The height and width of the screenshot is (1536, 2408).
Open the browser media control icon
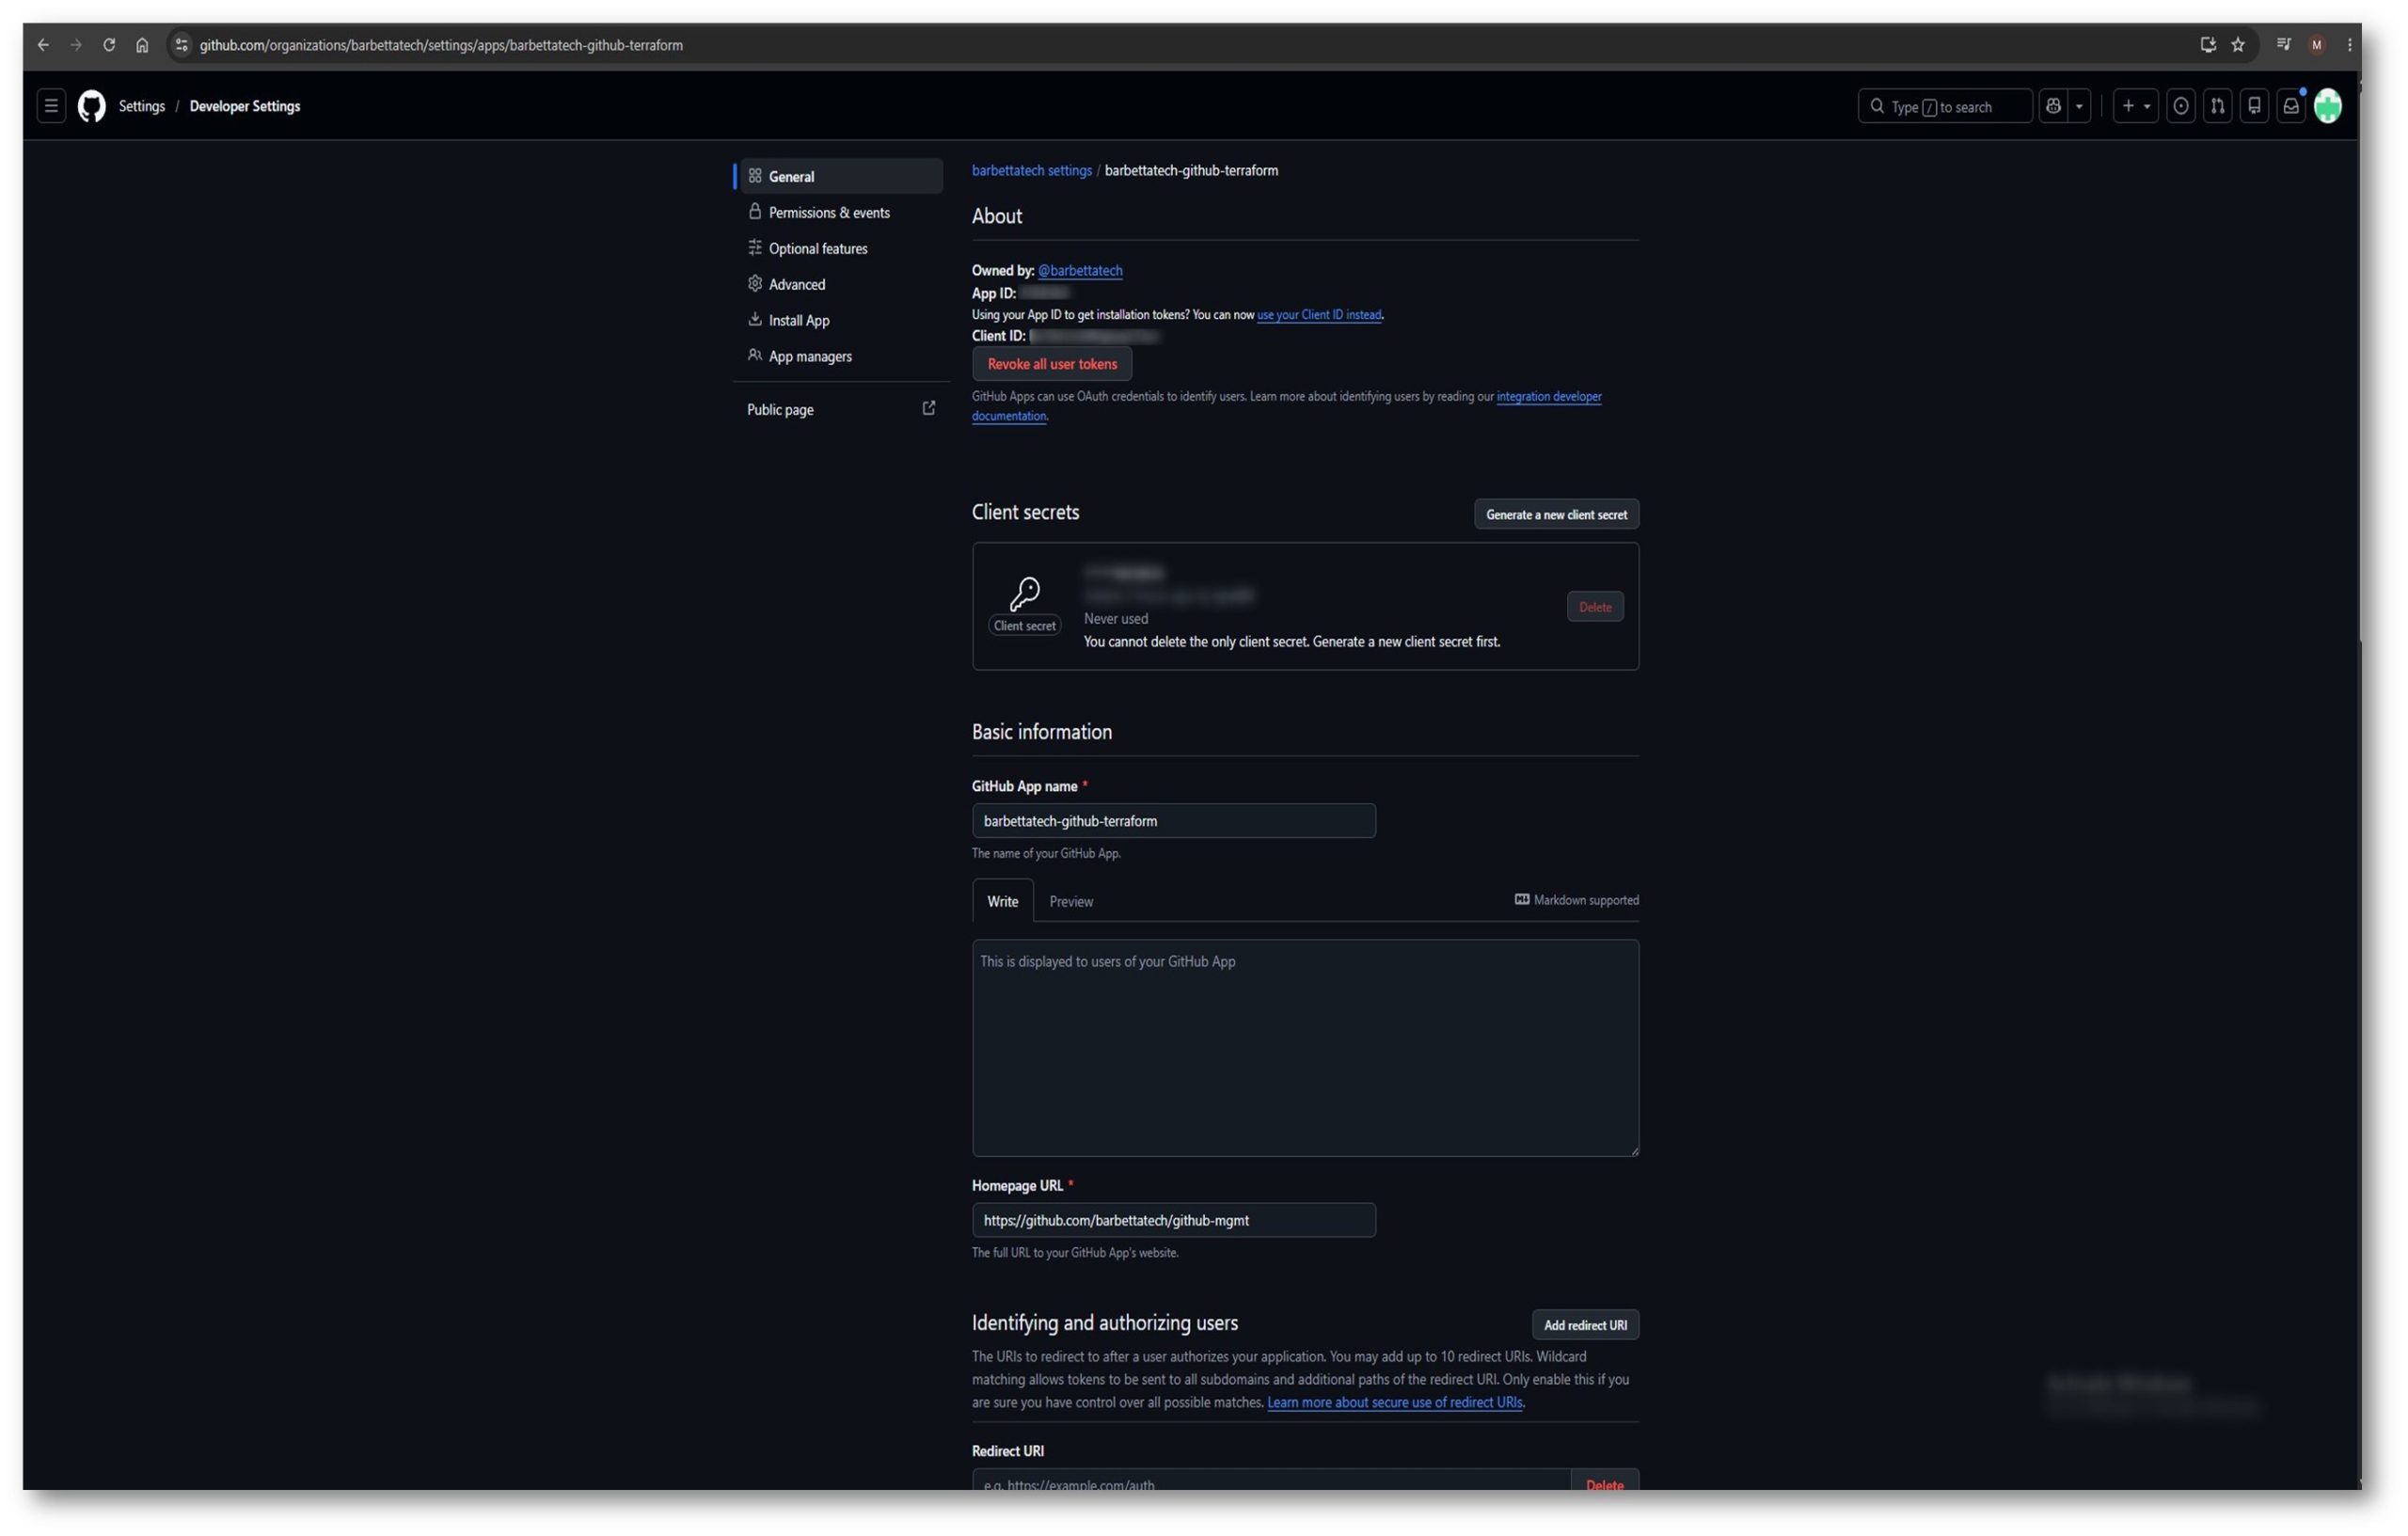2284,45
